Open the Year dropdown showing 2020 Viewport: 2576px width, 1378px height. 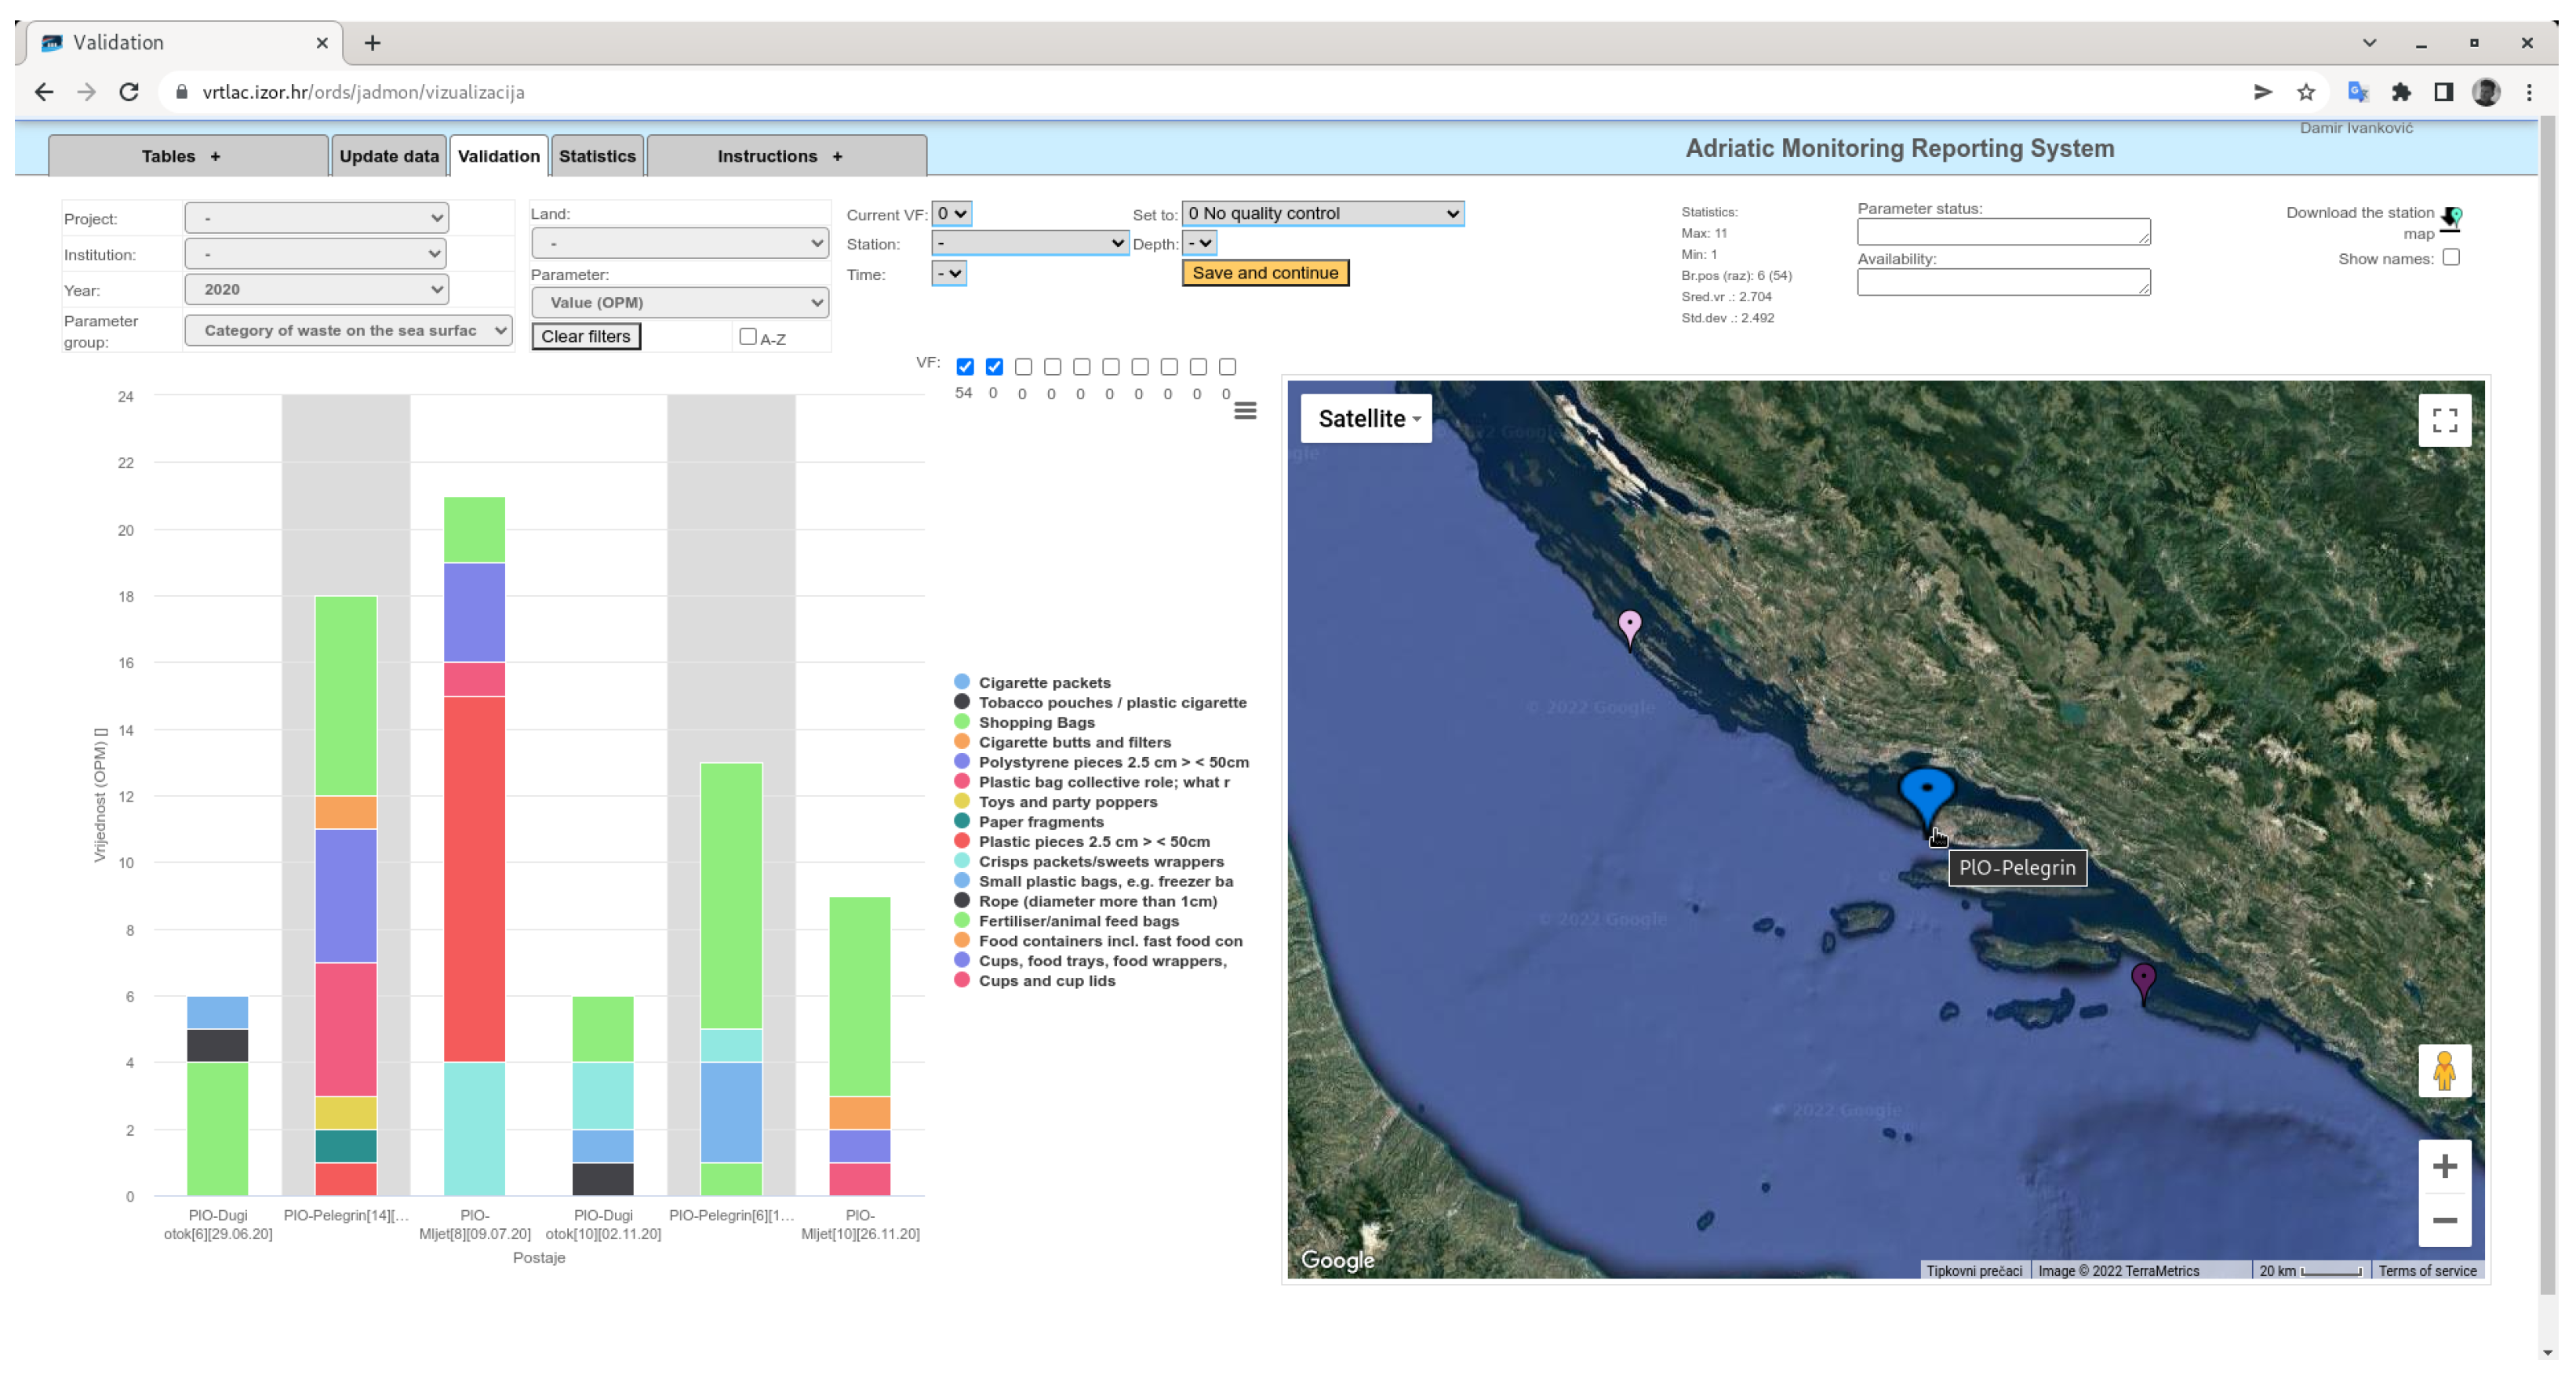point(316,289)
